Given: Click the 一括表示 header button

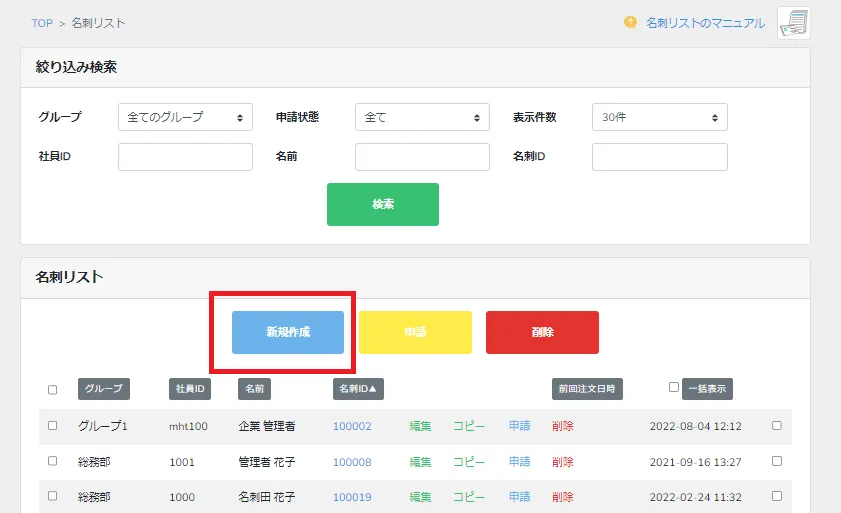Looking at the screenshot, I should tap(707, 389).
